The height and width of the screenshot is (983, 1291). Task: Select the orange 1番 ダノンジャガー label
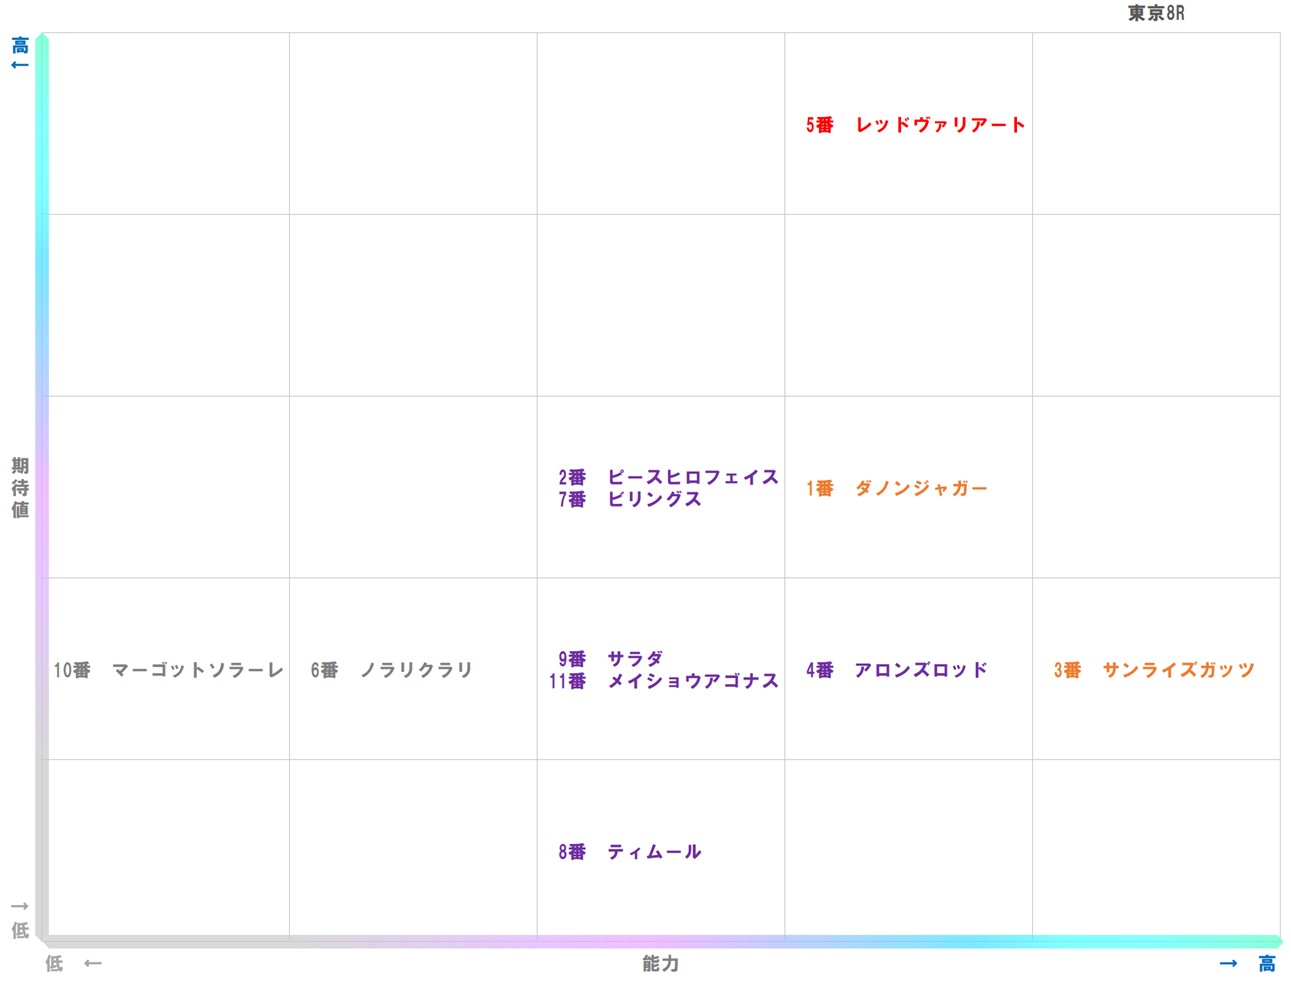(896, 488)
